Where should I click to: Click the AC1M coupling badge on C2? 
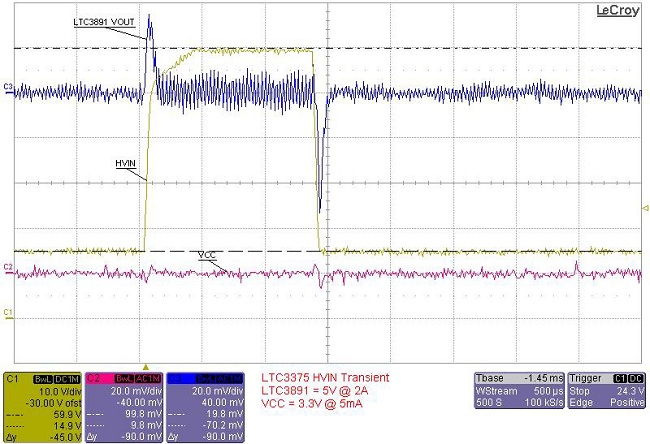click(148, 379)
